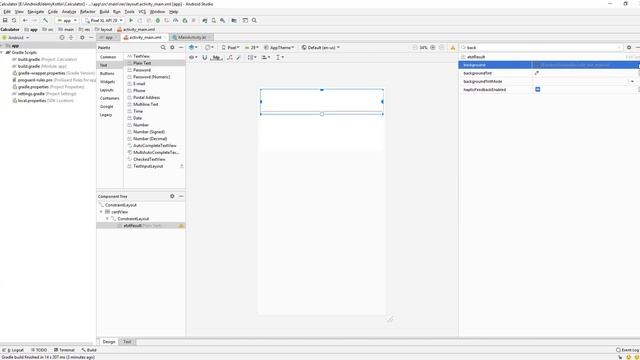Click the Infer Constraints wand icon
The image size is (640, 360).
(x=239, y=58)
